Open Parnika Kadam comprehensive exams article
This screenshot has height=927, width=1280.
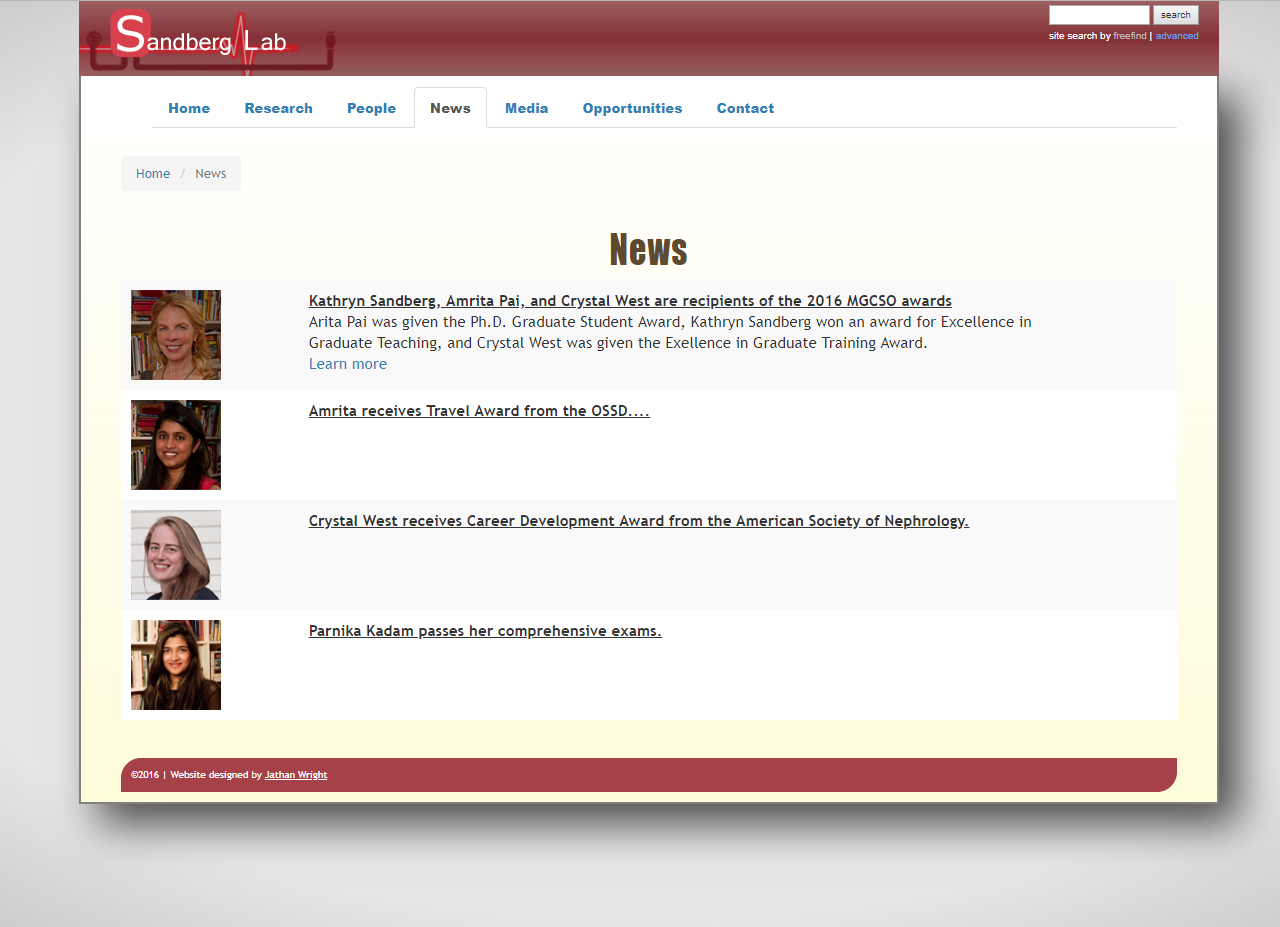coord(485,631)
